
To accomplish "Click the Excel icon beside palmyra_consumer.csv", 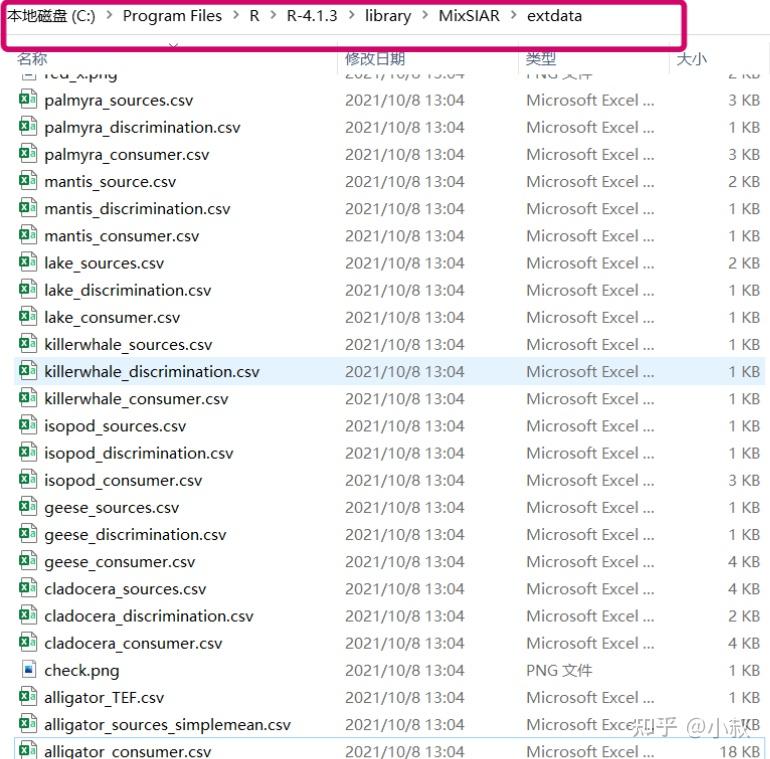I will click(x=28, y=154).
